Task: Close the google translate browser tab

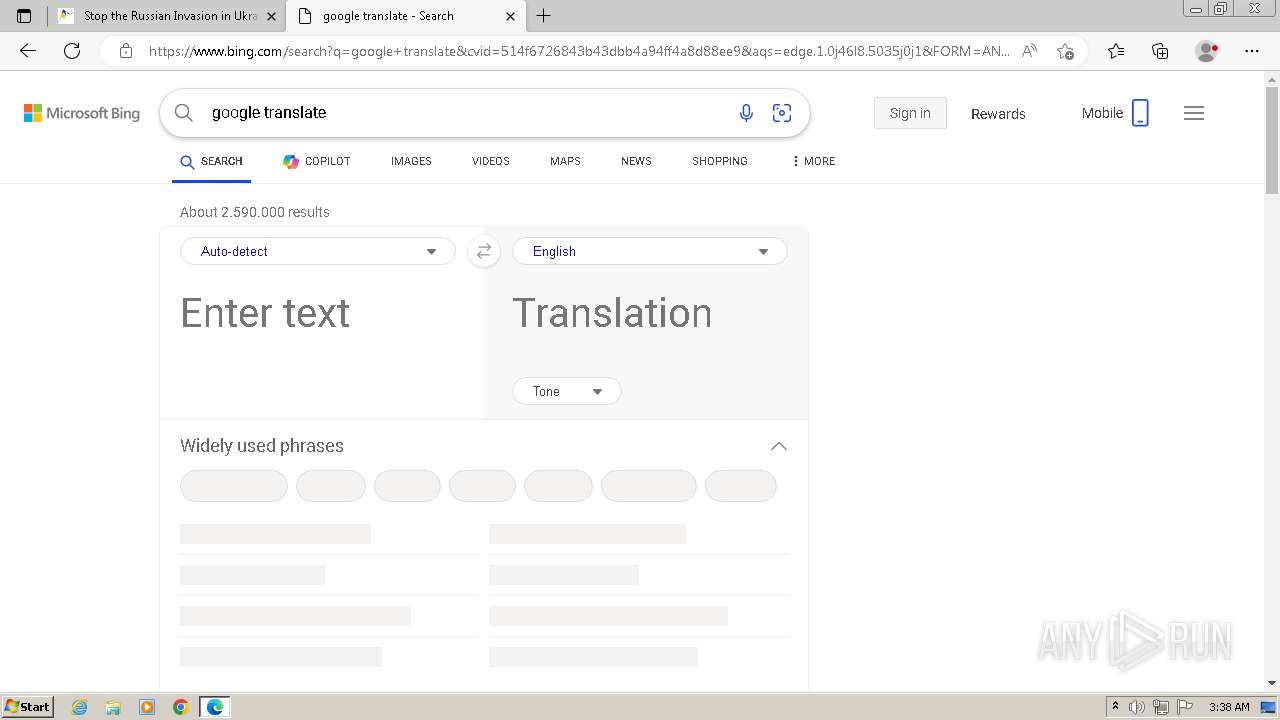Action: (511, 16)
